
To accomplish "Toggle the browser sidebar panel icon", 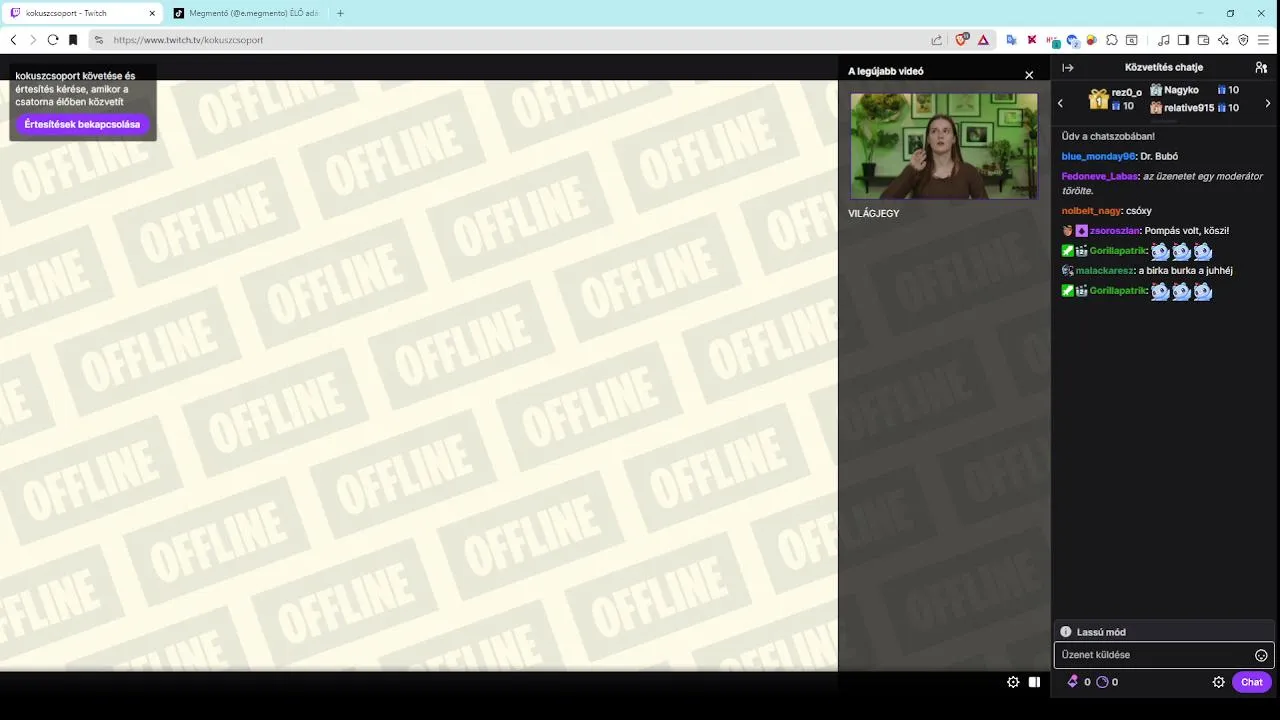I will (1183, 40).
